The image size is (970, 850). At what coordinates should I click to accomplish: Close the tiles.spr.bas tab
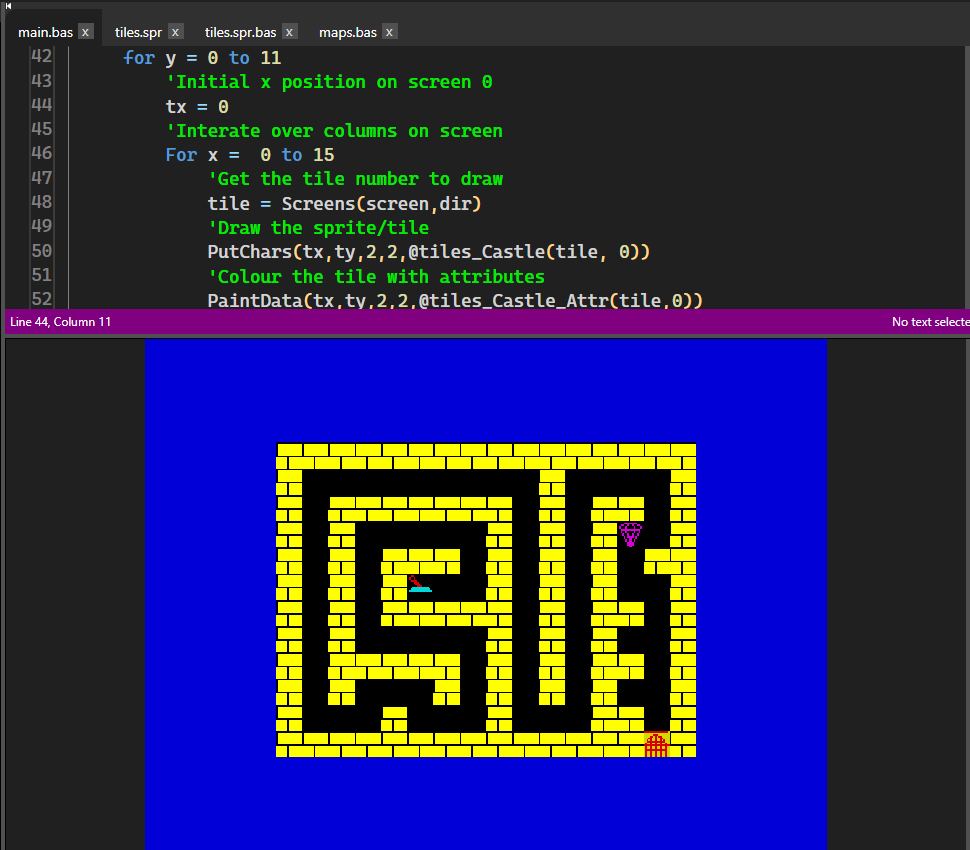click(289, 33)
